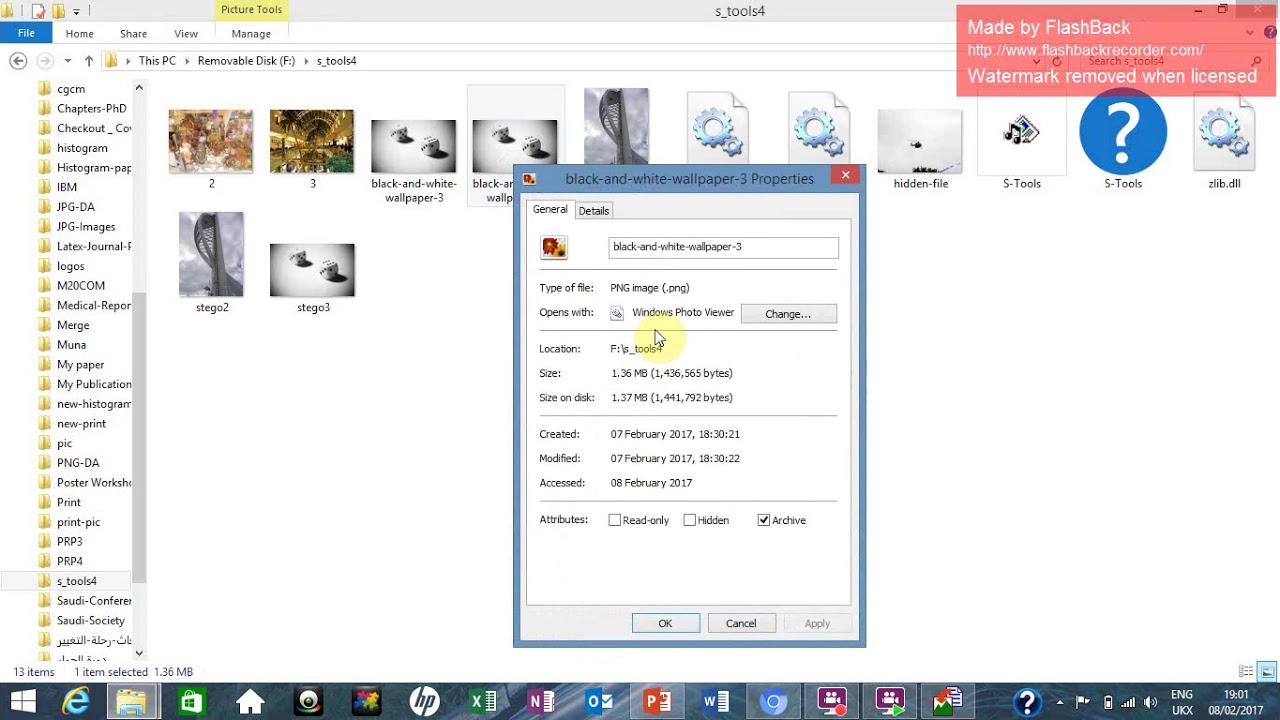1280x720 pixels.
Task: Select the General tab in Properties
Action: [x=550, y=209]
